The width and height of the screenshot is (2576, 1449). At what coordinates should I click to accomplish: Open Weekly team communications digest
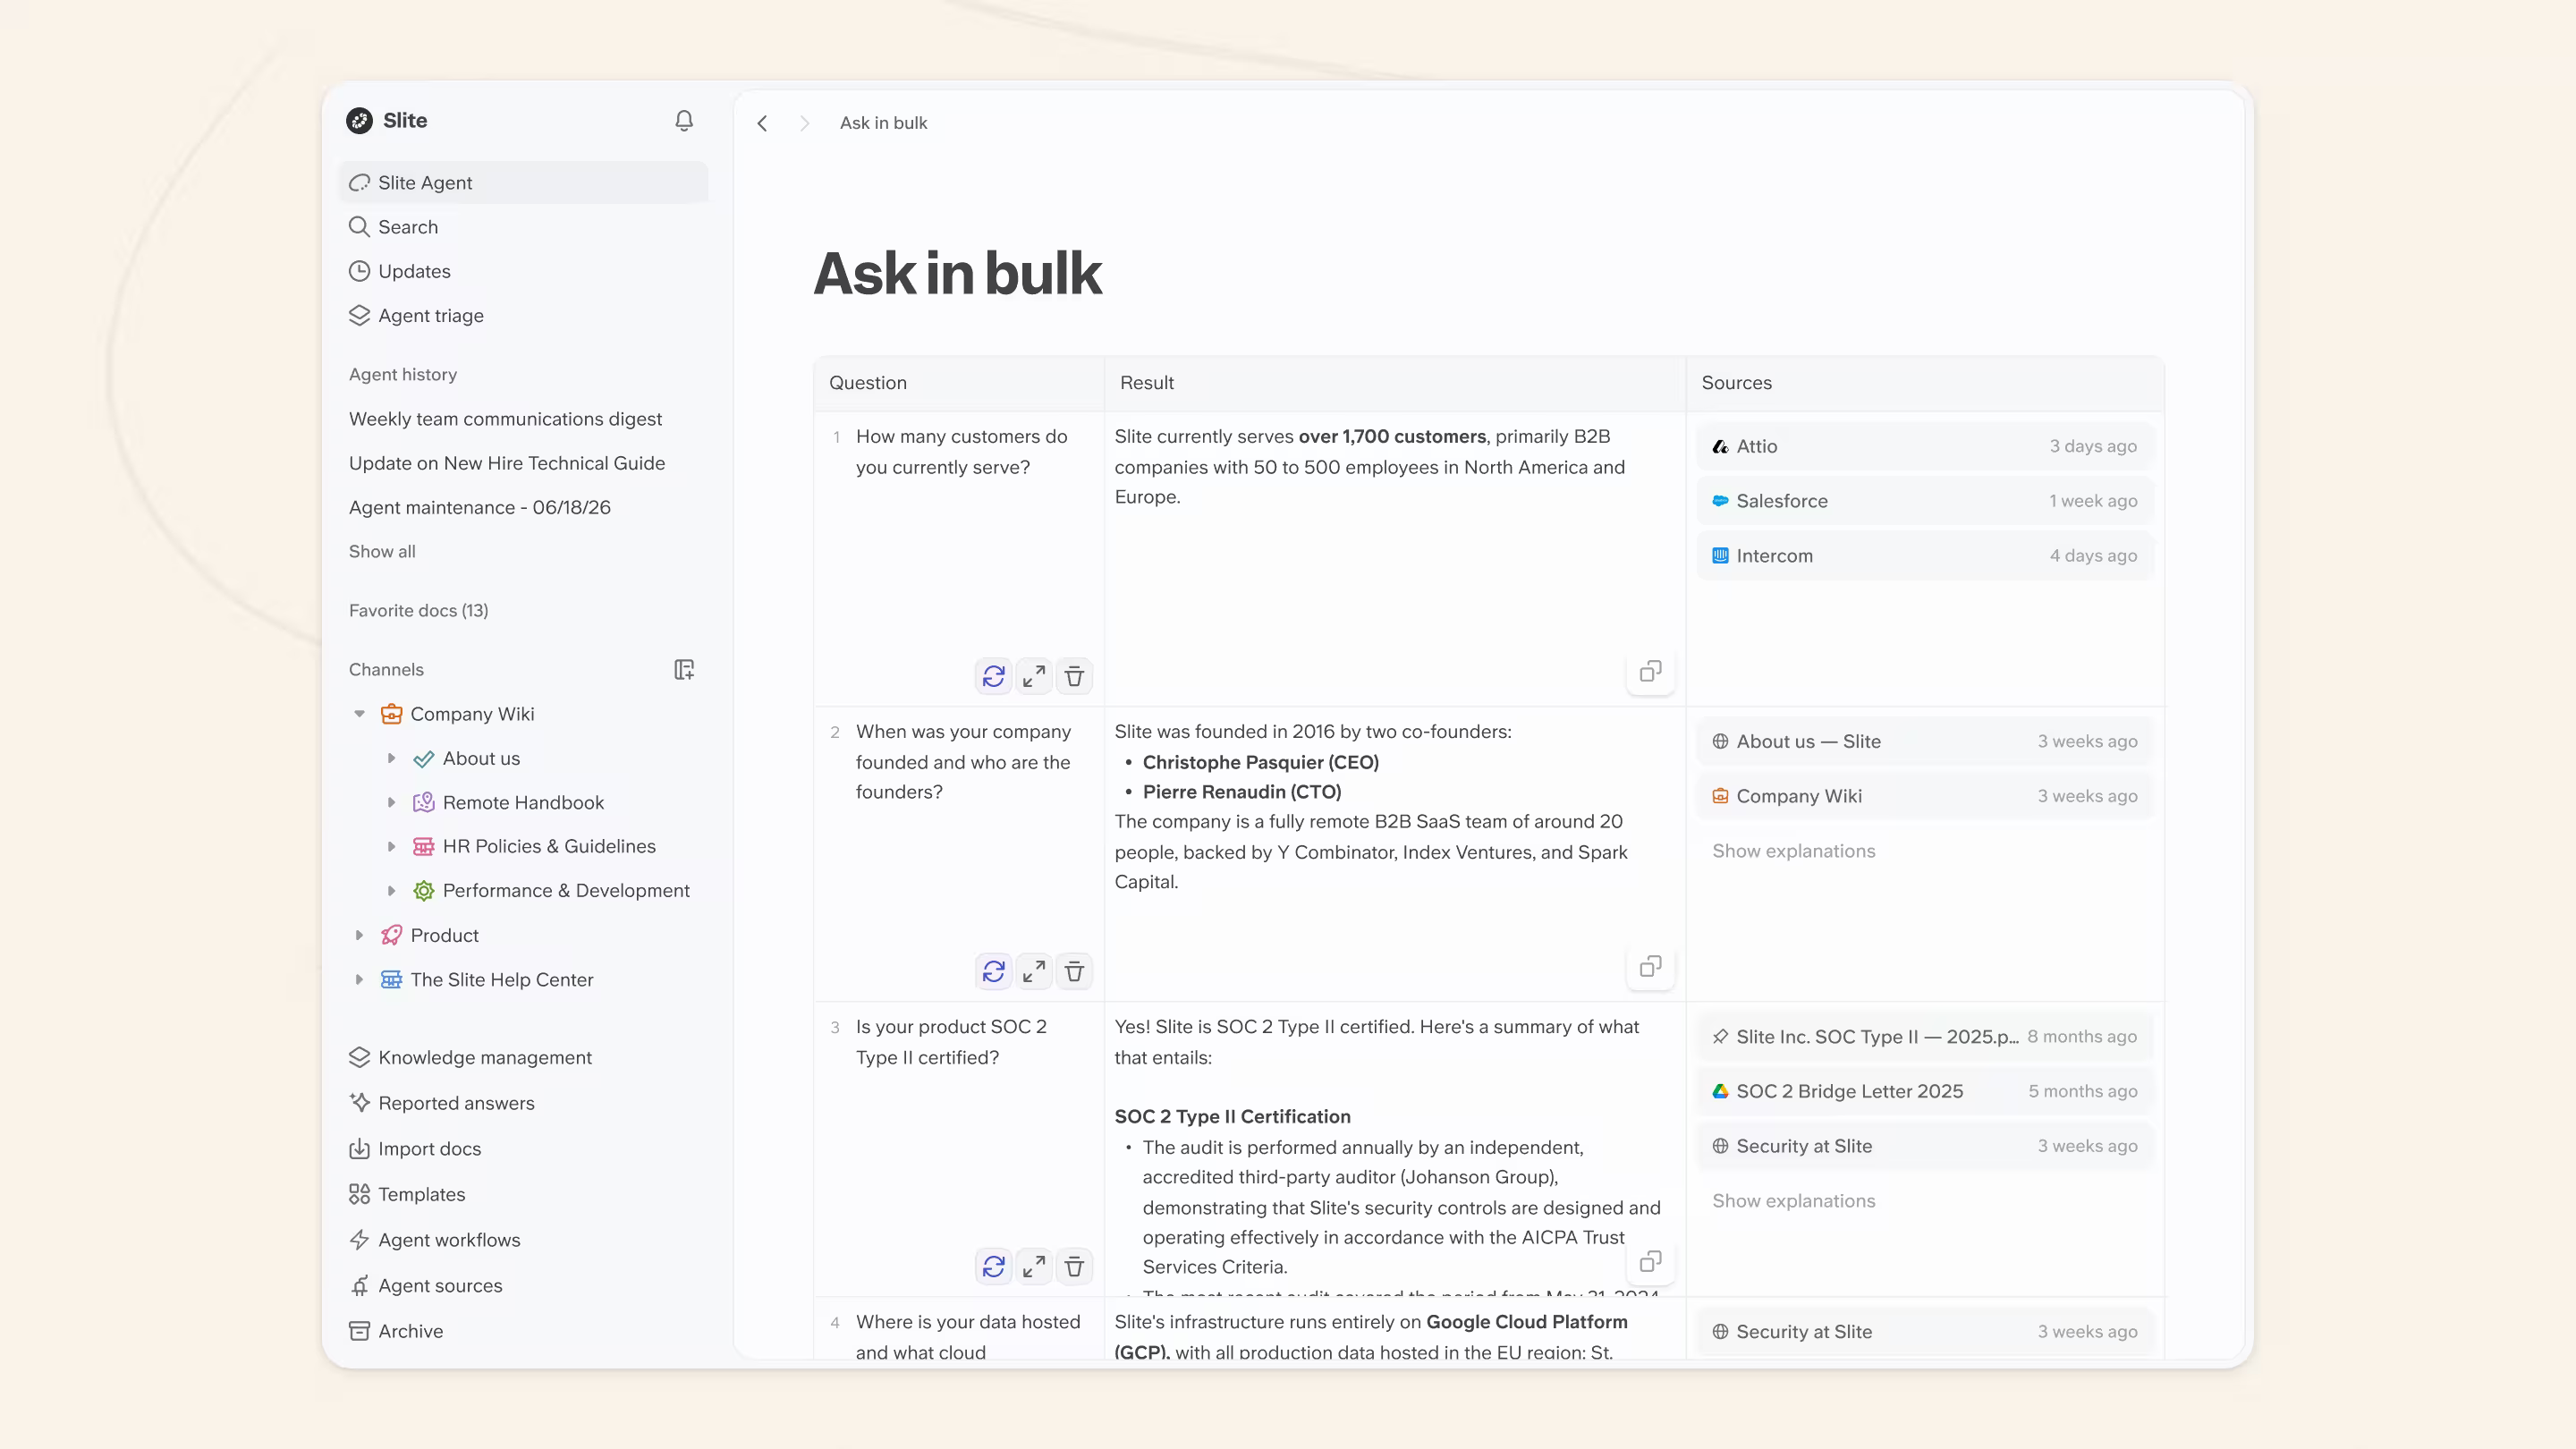(505, 419)
